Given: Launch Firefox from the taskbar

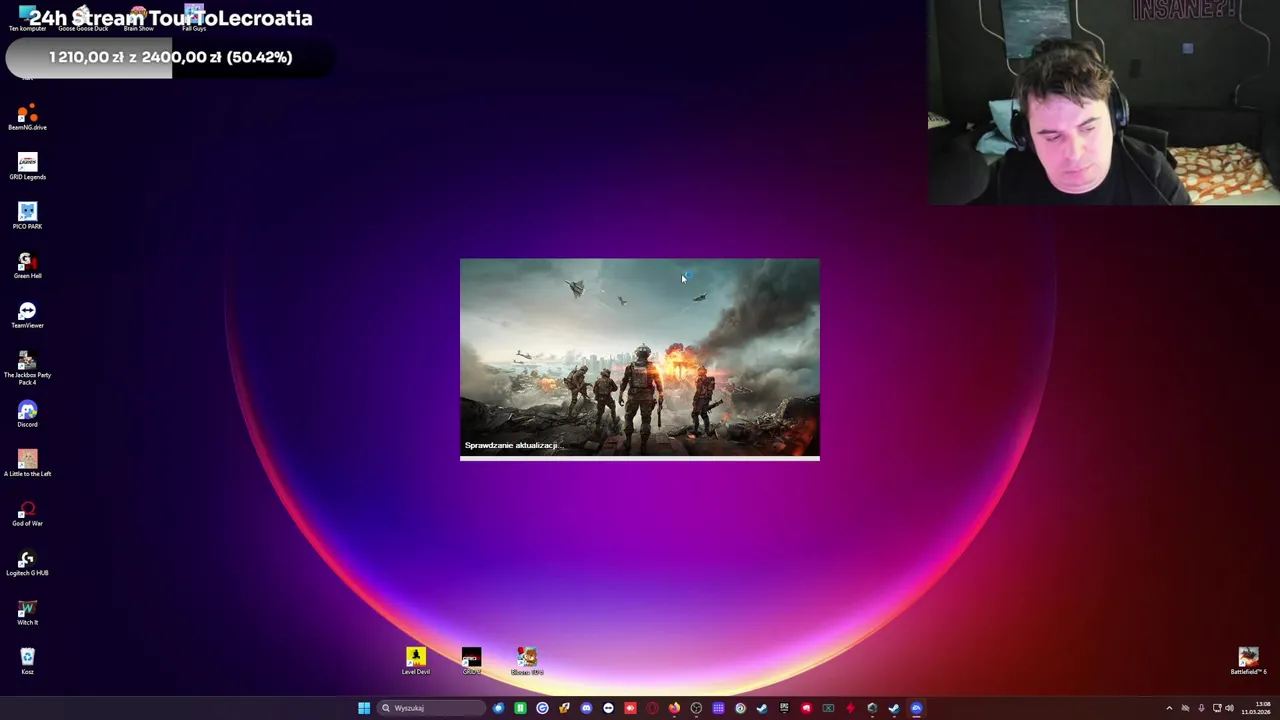Looking at the screenshot, I should 674,708.
